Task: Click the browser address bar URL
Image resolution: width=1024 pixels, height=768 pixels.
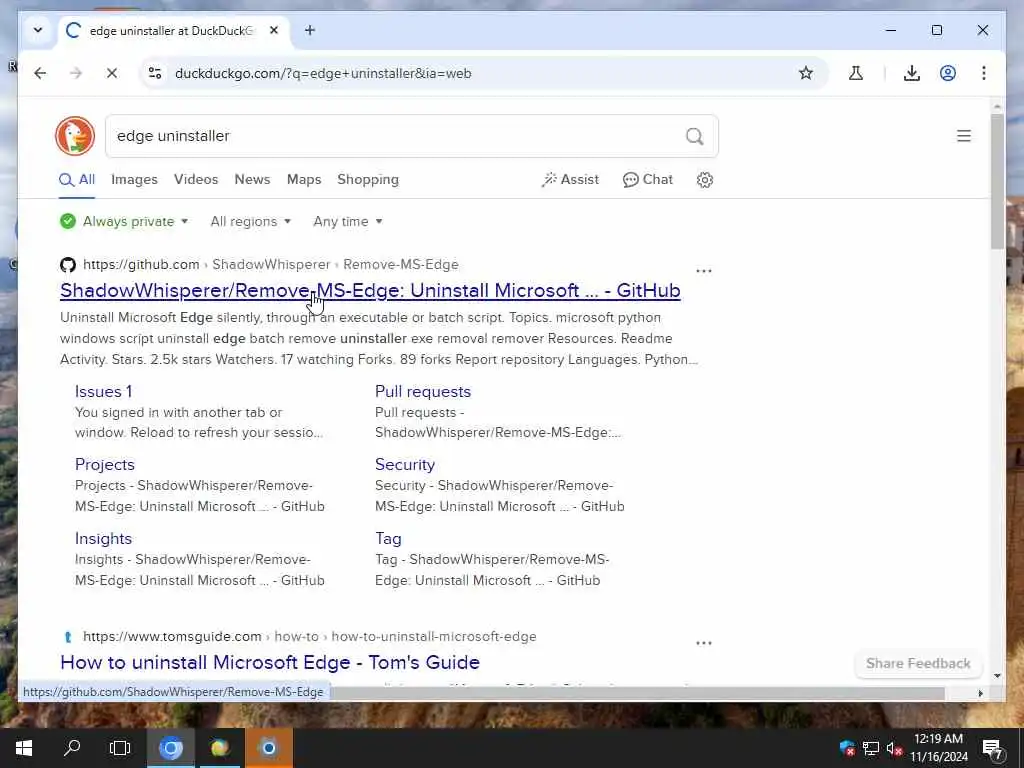Action: pyautogui.click(x=323, y=73)
